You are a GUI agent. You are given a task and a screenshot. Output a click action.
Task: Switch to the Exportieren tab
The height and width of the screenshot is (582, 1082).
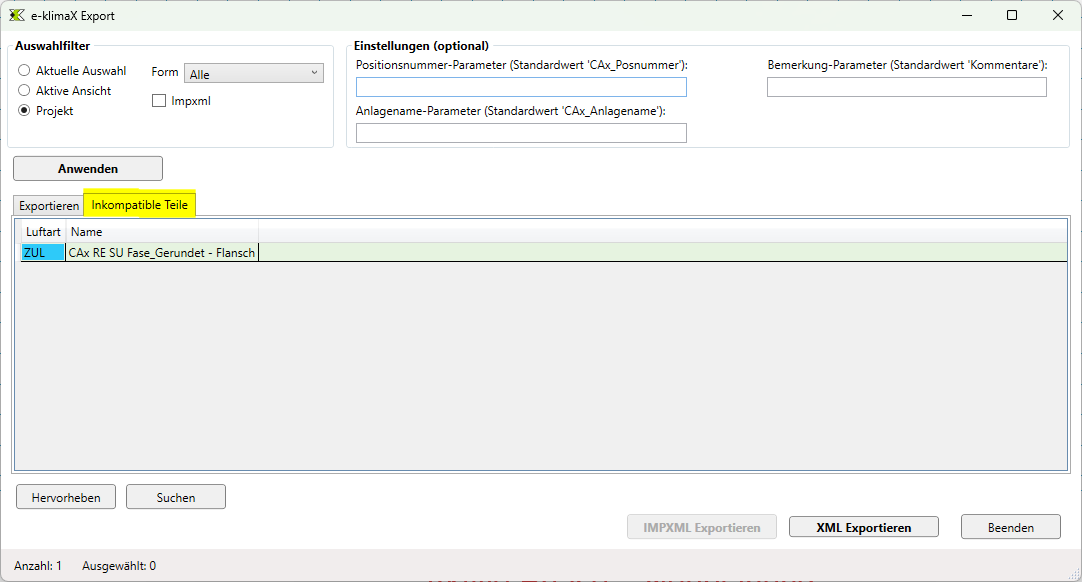(49, 206)
